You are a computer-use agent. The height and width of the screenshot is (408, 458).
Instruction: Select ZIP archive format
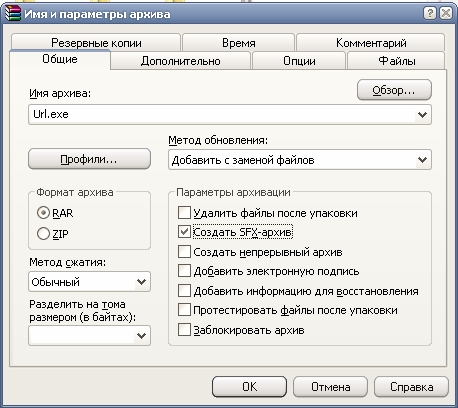(x=43, y=234)
